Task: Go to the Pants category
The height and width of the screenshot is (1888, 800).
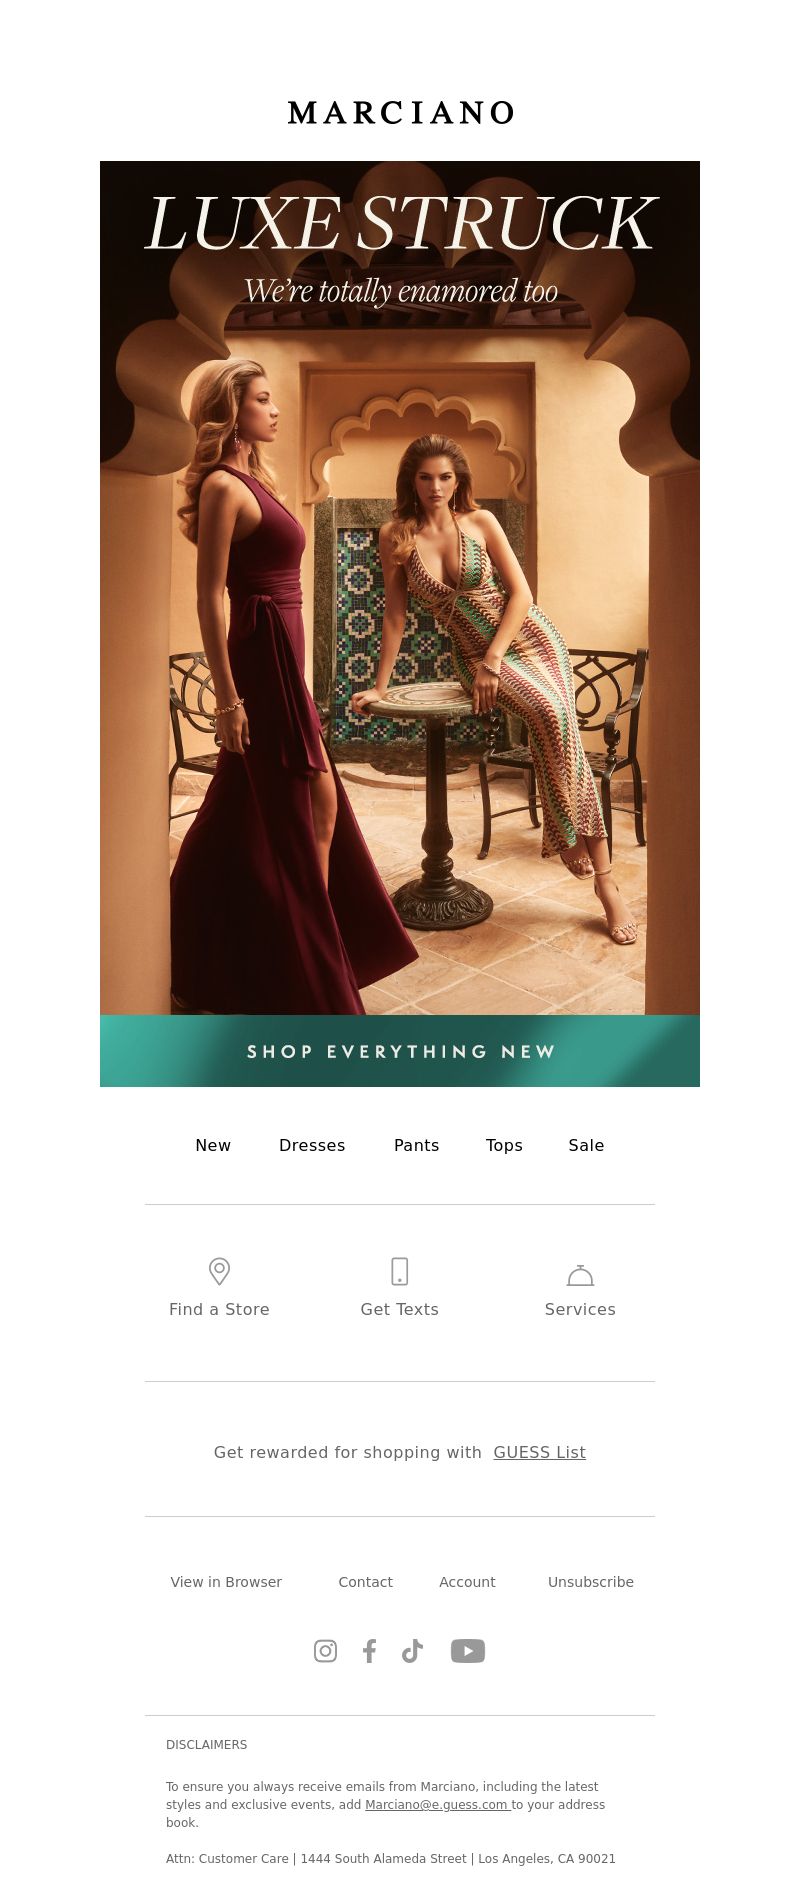Action: pos(416,1145)
